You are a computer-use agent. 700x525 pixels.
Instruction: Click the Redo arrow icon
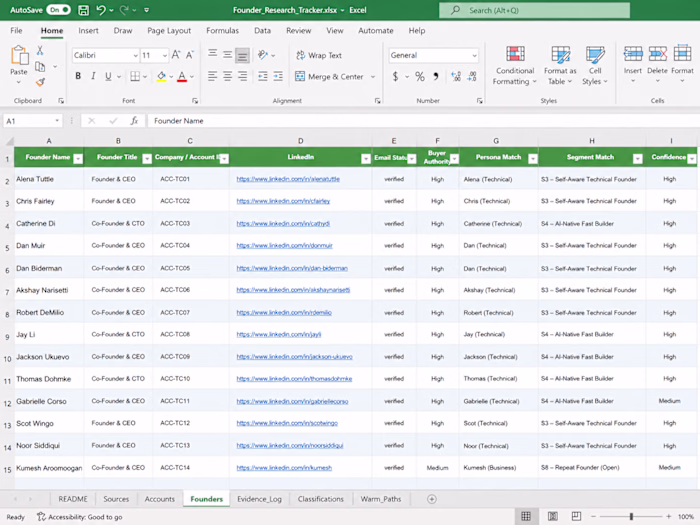[x=124, y=10]
